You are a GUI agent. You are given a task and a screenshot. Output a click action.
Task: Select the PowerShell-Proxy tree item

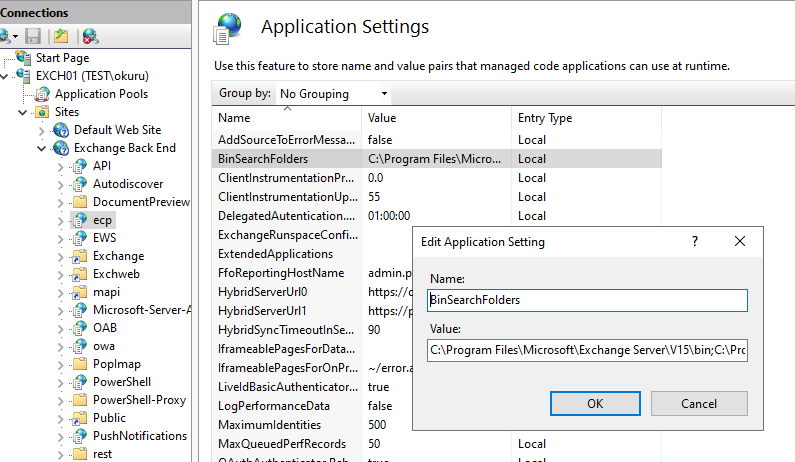tap(139, 400)
